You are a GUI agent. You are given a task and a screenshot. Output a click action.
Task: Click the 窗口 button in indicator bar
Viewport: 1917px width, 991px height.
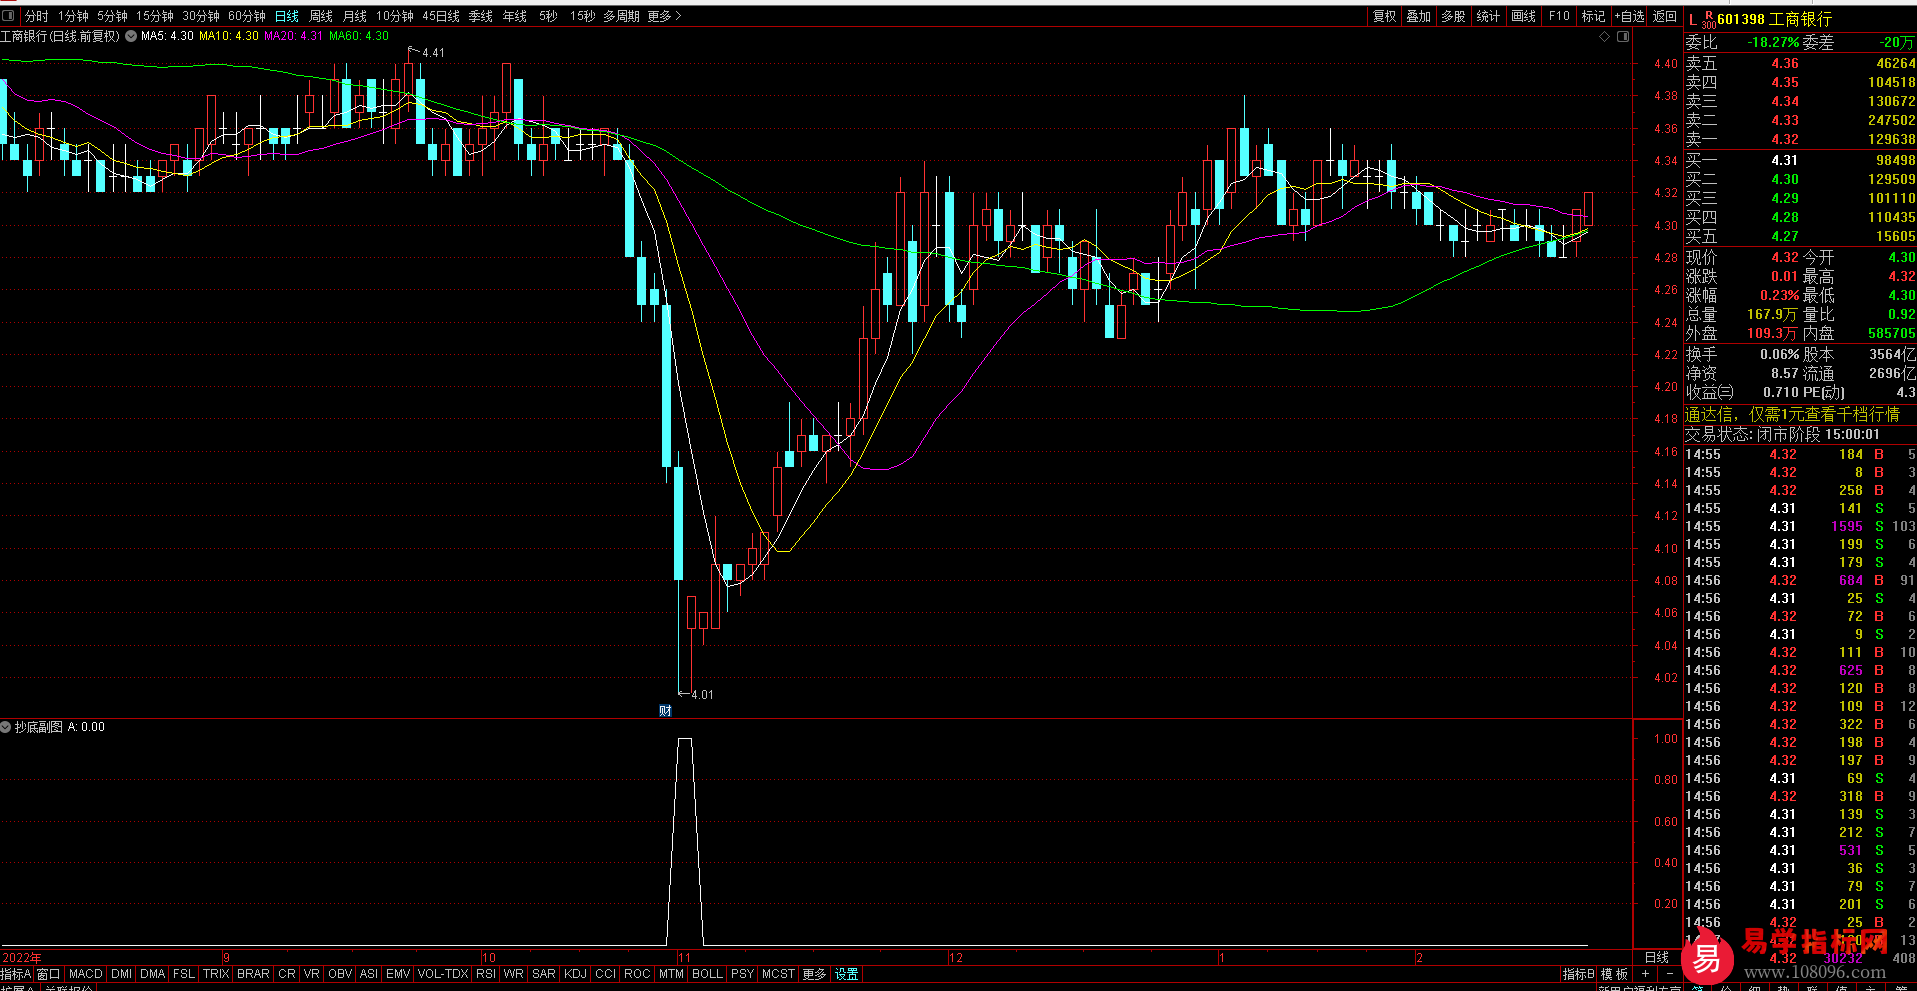(x=49, y=973)
